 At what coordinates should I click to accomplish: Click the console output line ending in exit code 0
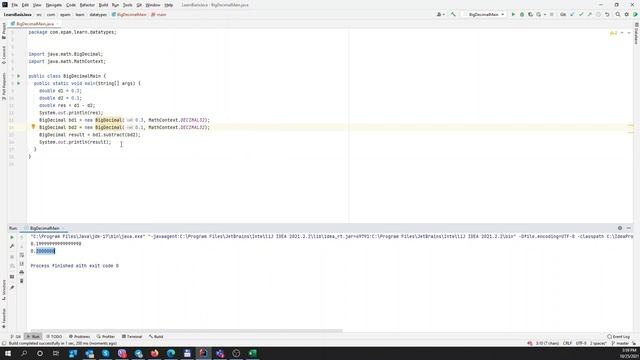[75, 266]
